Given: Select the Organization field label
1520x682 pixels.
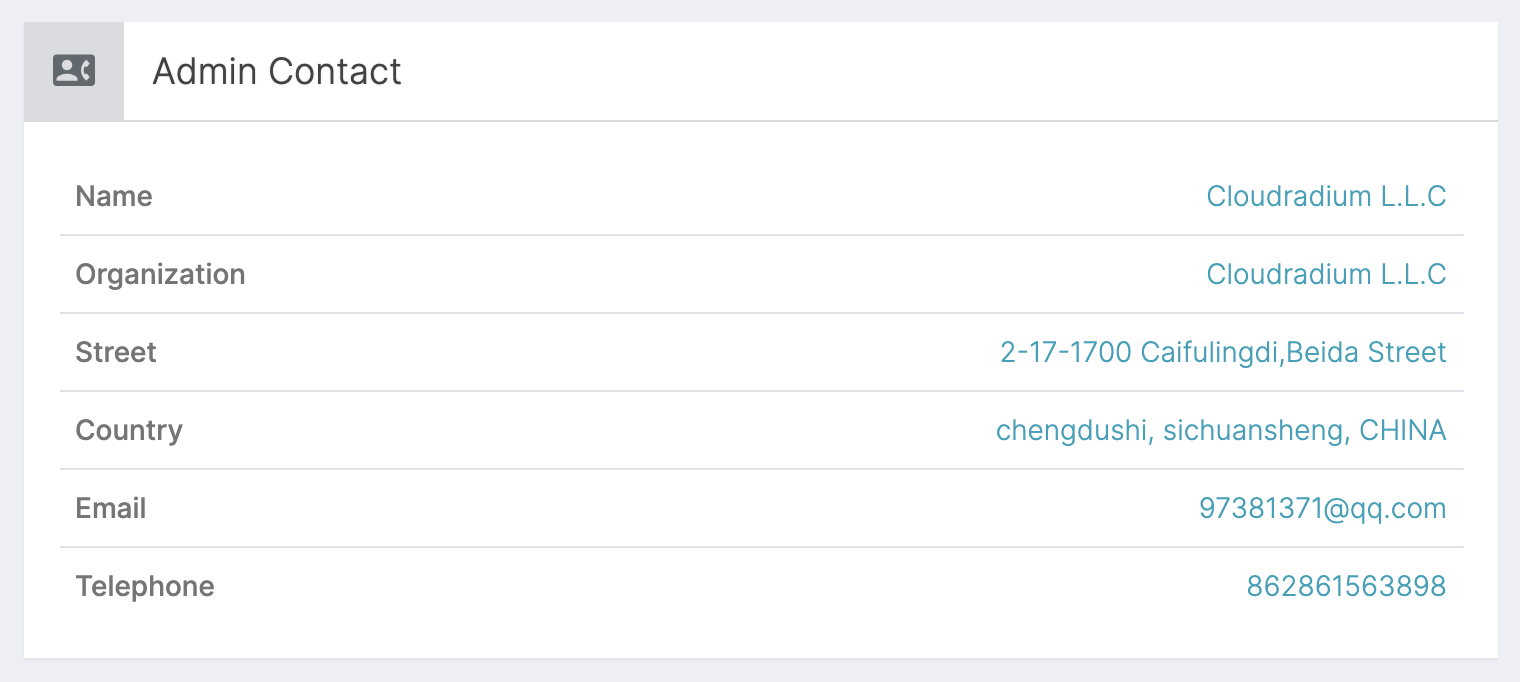Looking at the screenshot, I should (x=160, y=274).
